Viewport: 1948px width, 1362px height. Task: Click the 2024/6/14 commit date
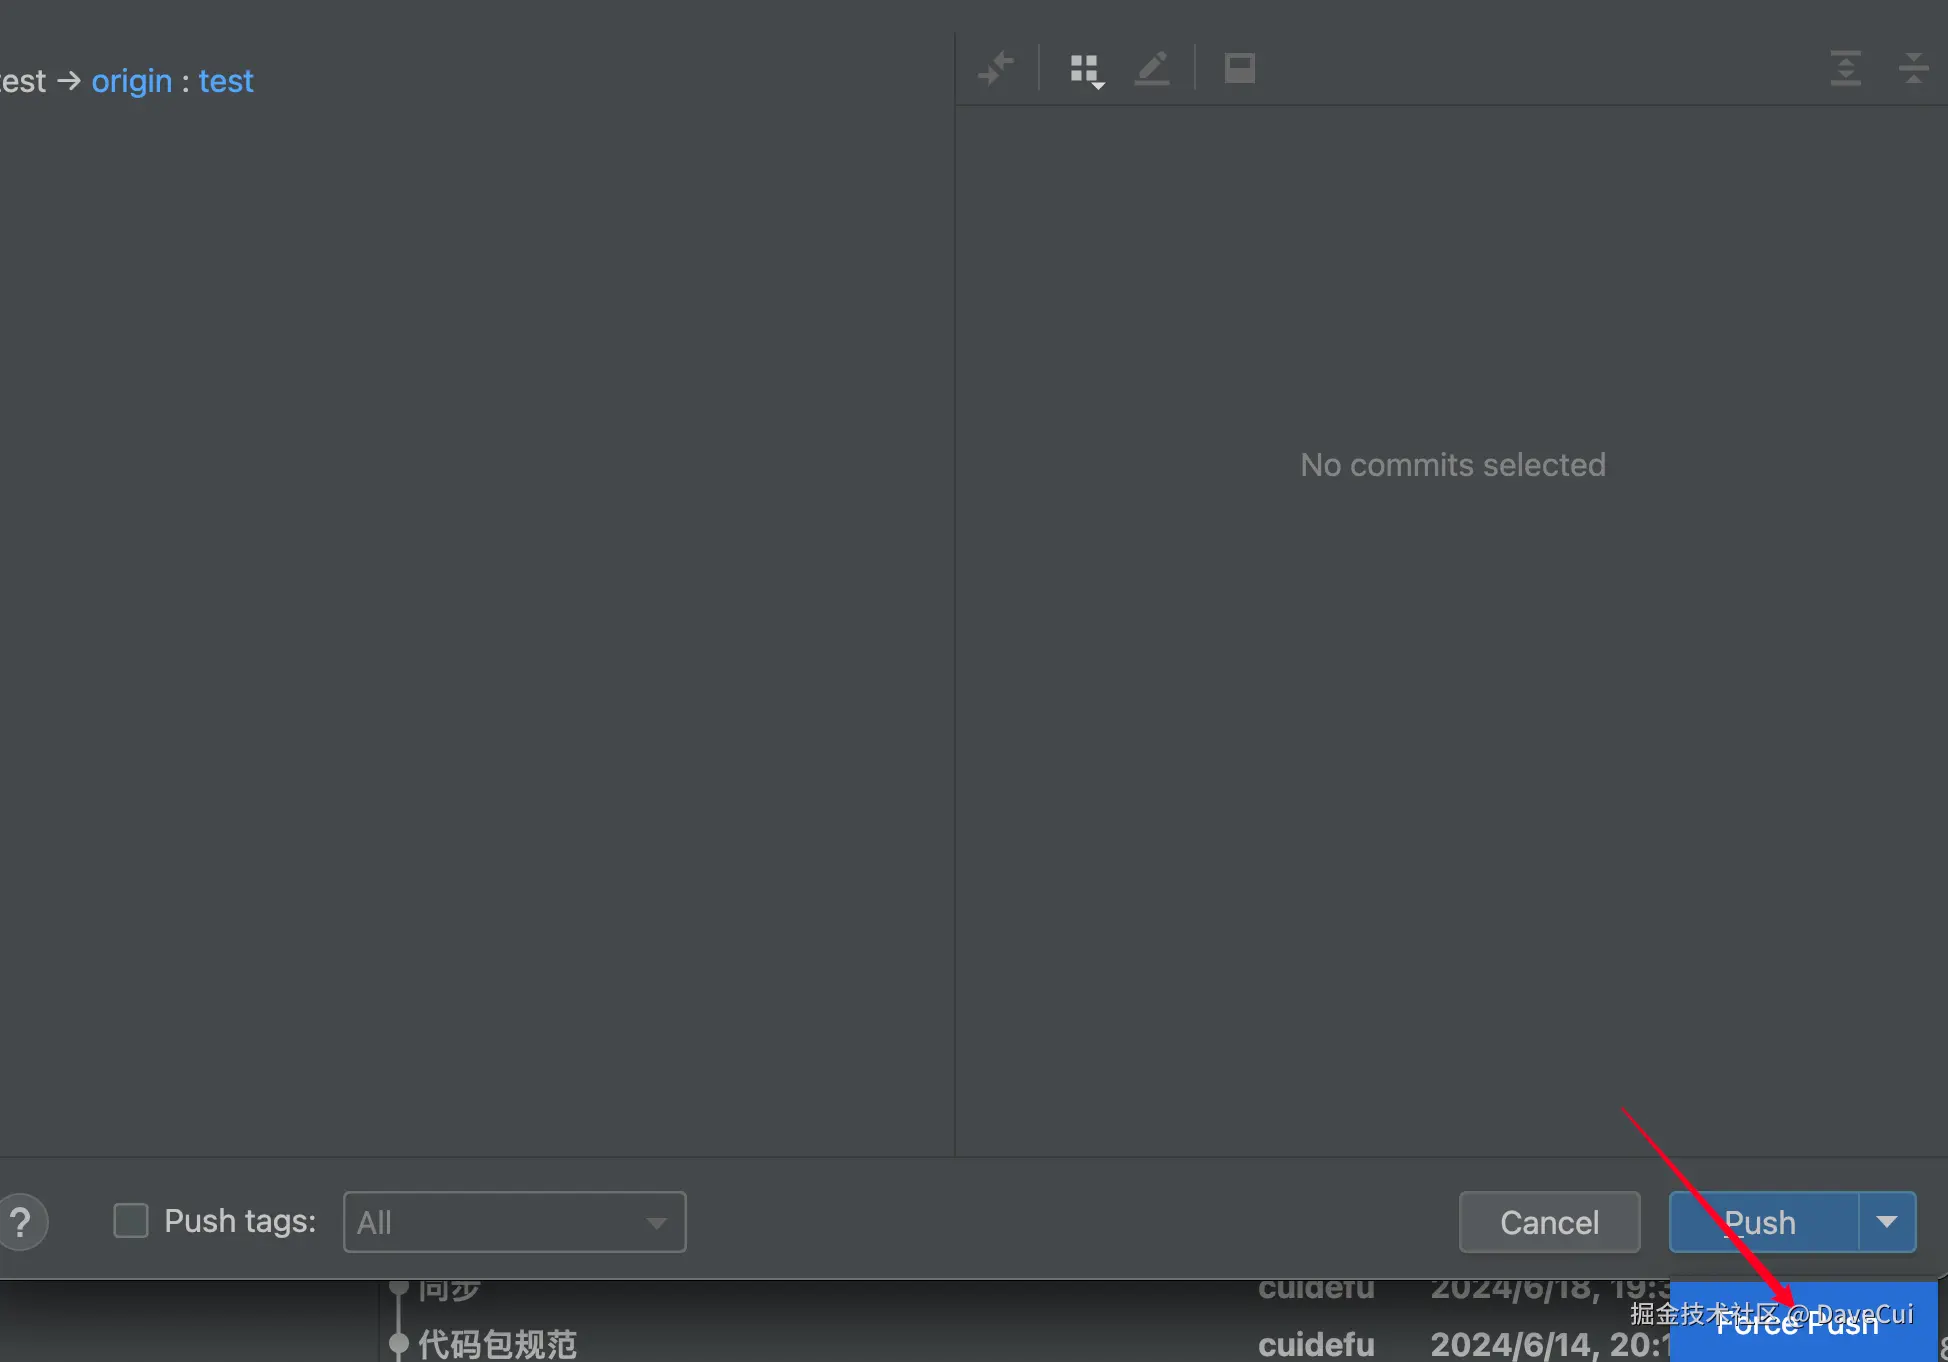click(x=1549, y=1344)
